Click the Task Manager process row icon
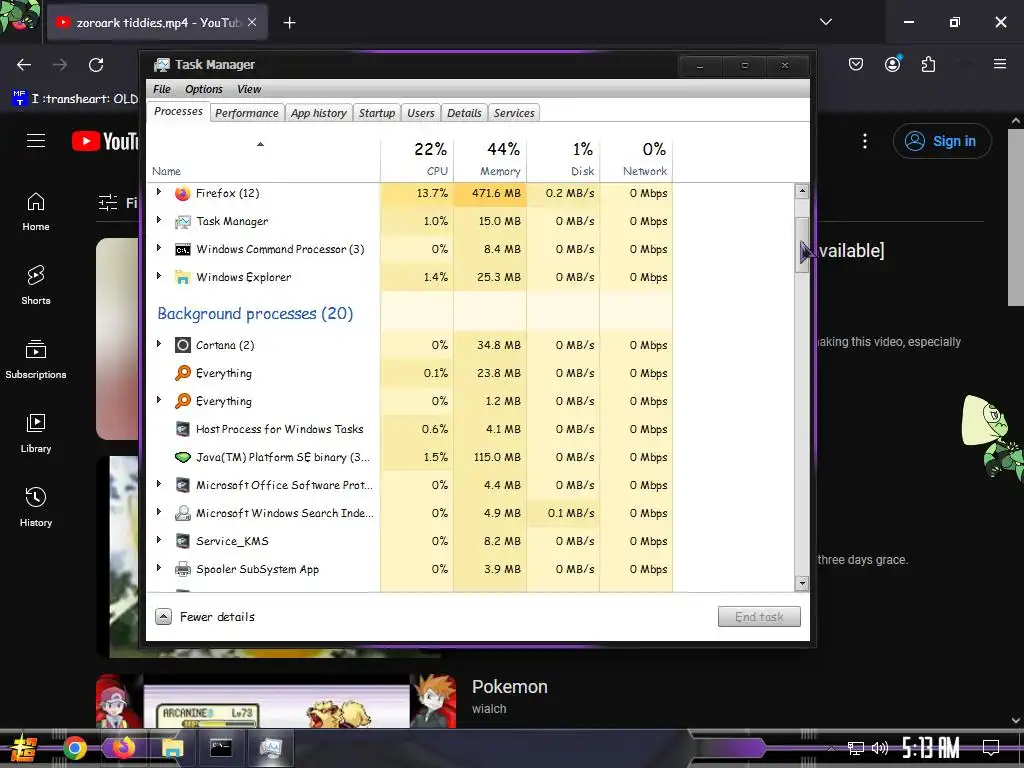 click(183, 221)
